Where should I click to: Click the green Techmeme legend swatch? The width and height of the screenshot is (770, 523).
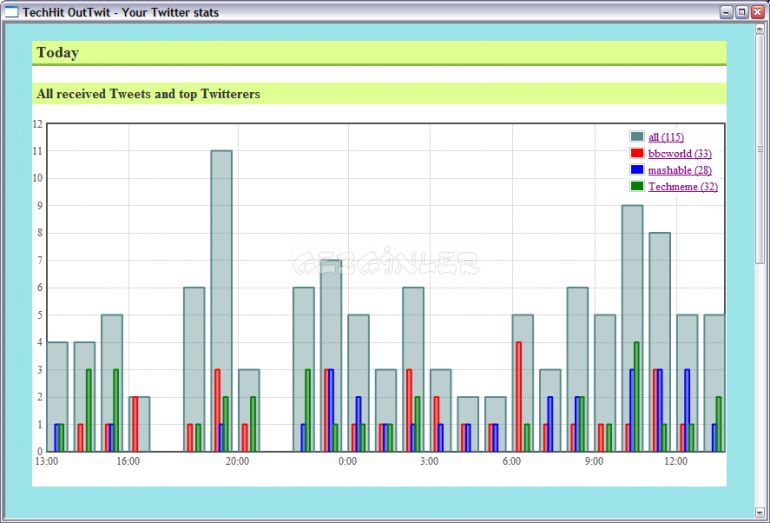coord(637,186)
